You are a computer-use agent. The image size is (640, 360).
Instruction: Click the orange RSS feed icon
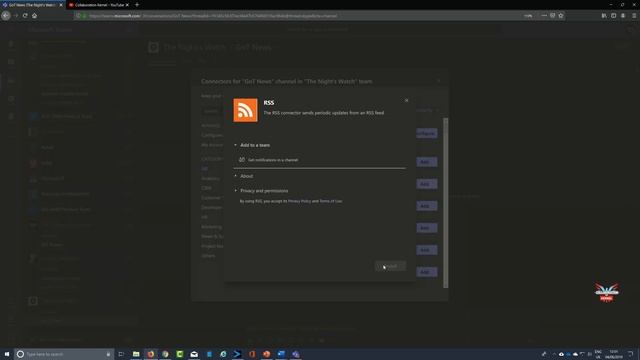coord(245,110)
